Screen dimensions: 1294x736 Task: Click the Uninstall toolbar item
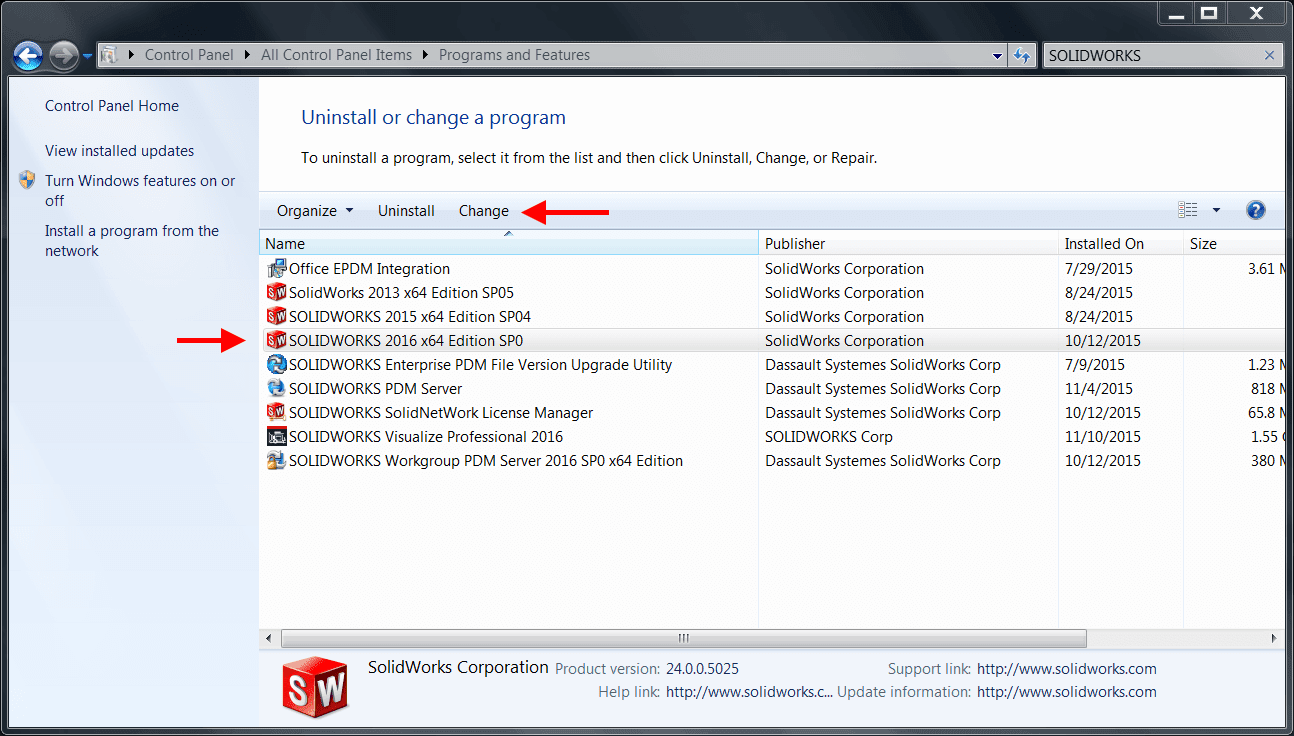tap(406, 210)
